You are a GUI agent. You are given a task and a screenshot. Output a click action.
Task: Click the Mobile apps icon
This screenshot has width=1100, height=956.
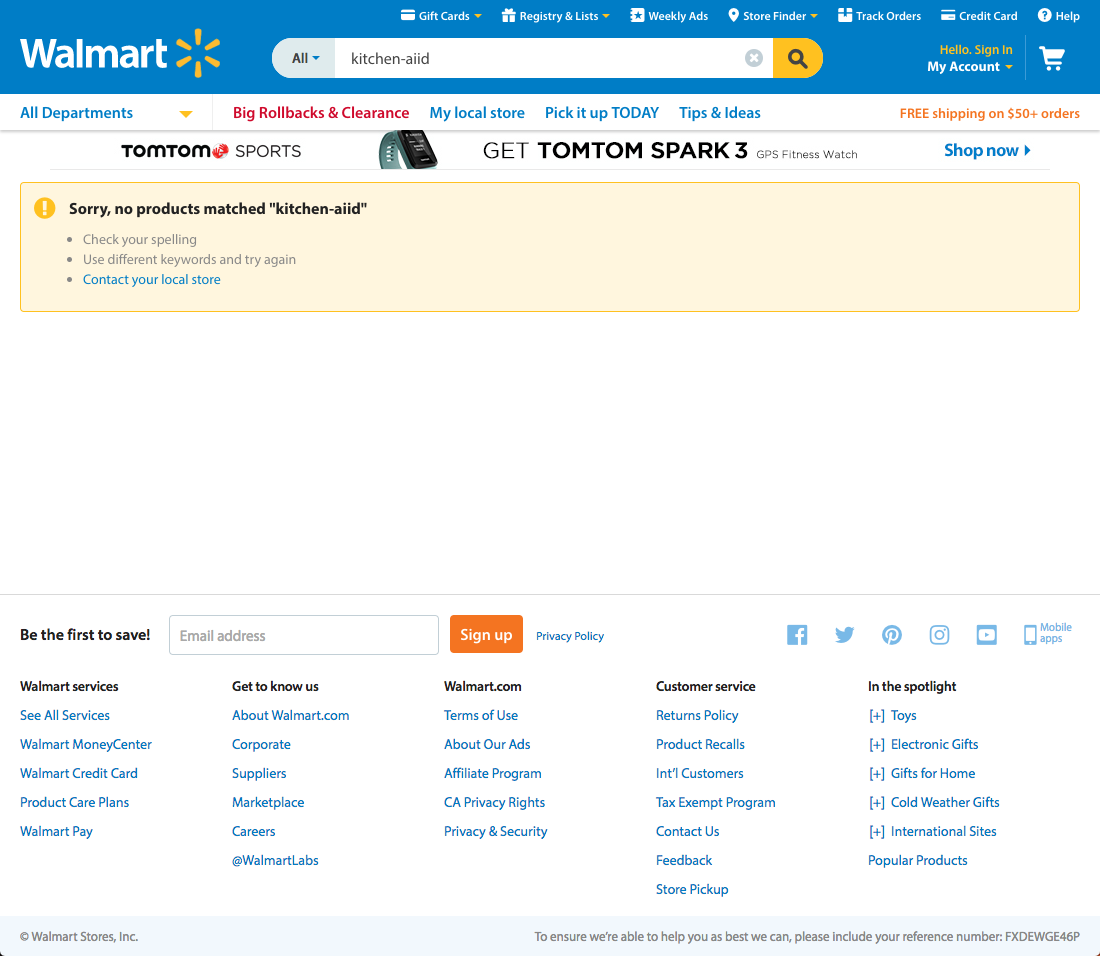click(x=1031, y=634)
